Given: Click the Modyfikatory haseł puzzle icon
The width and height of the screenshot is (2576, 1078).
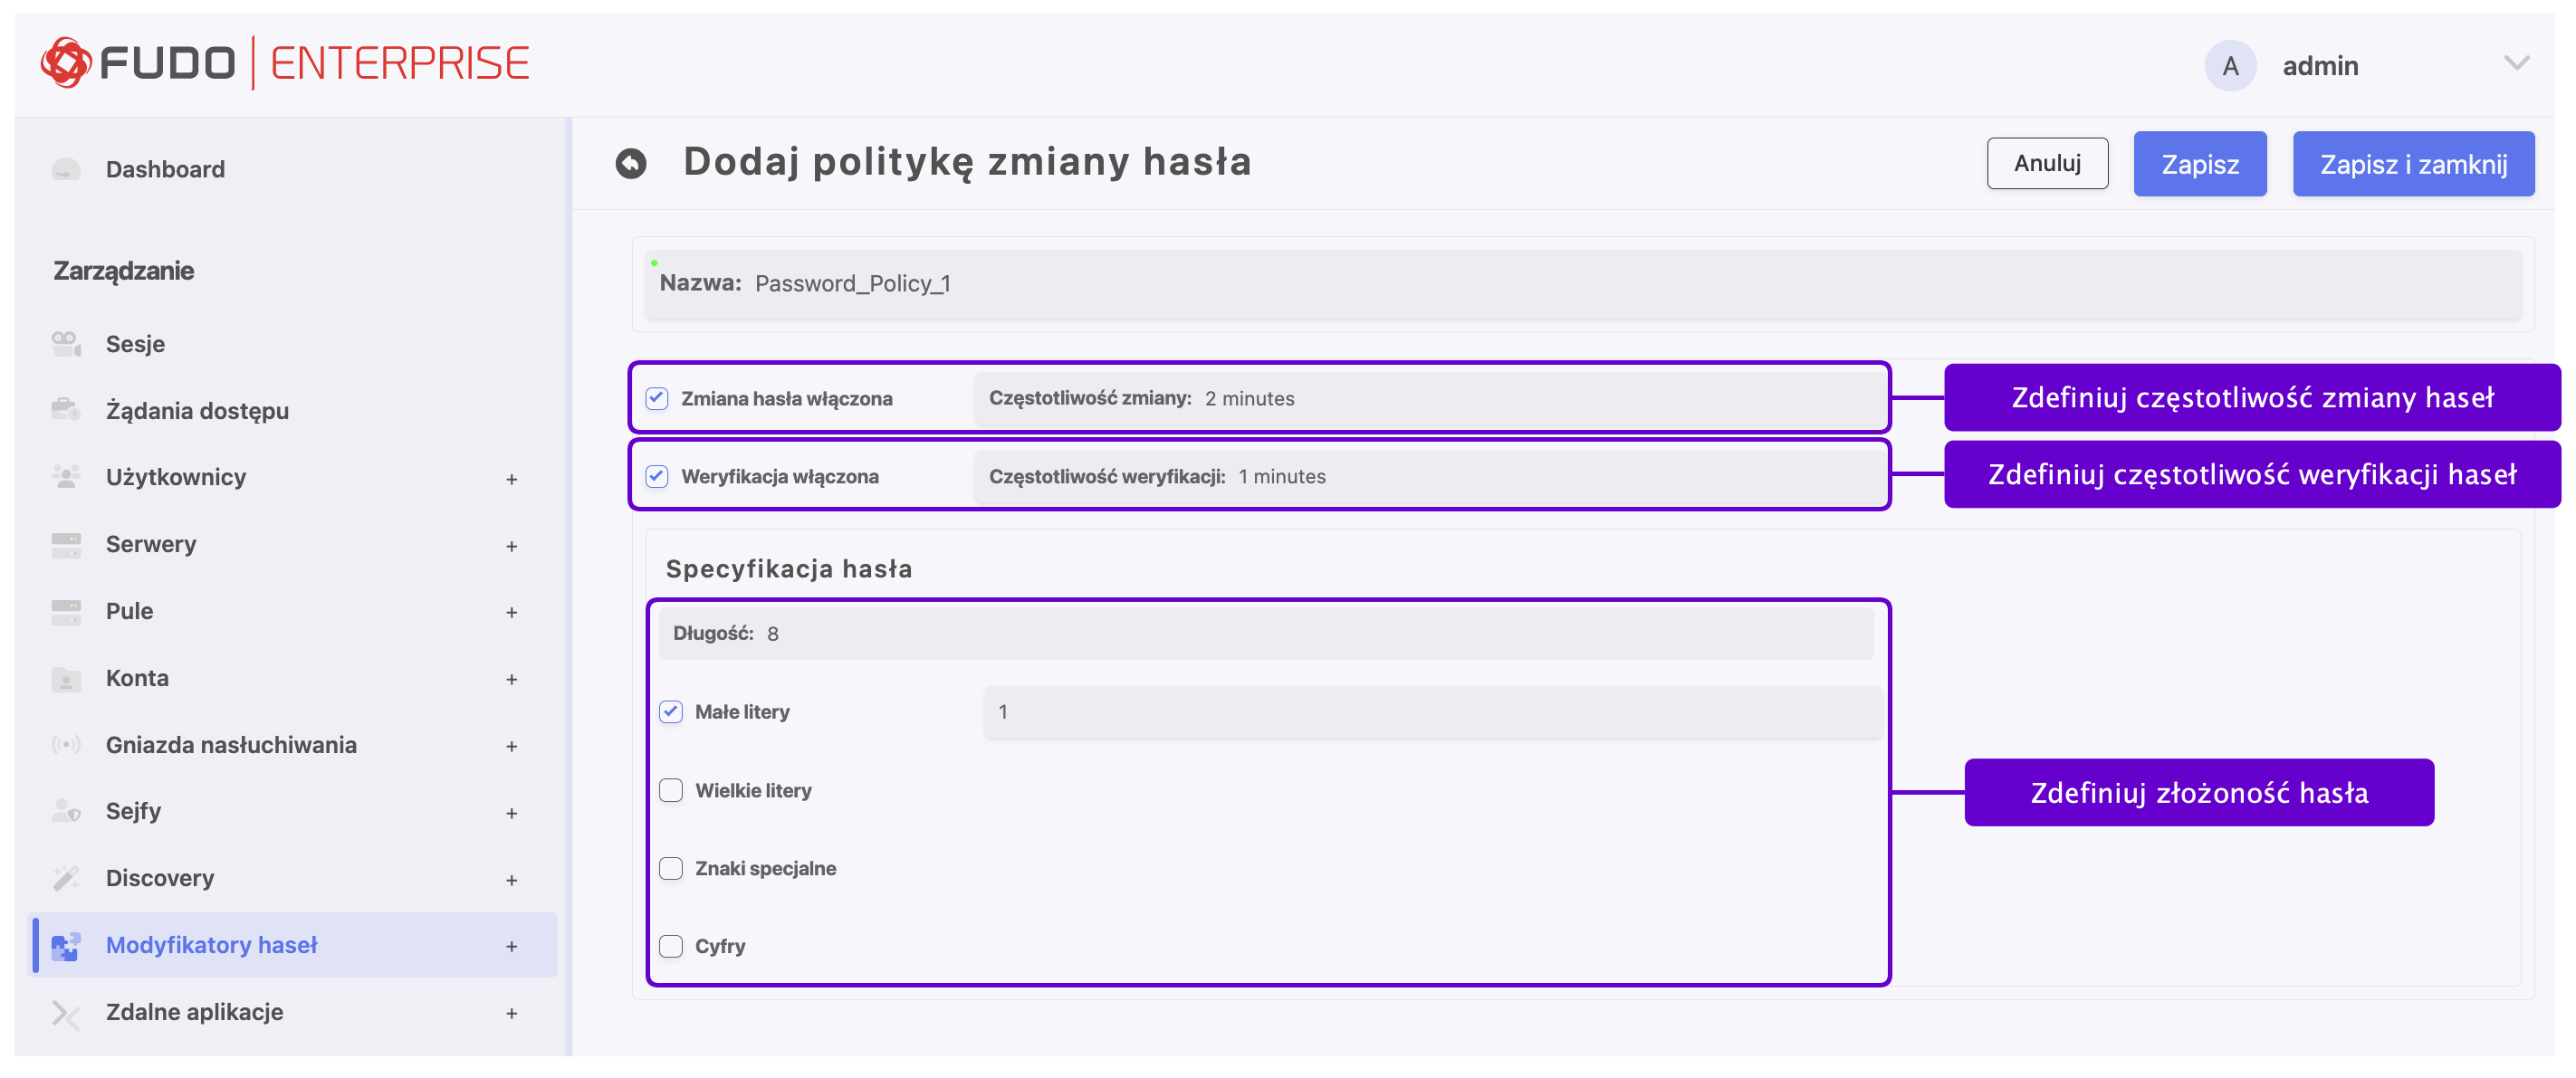Looking at the screenshot, I should pos(66,945).
